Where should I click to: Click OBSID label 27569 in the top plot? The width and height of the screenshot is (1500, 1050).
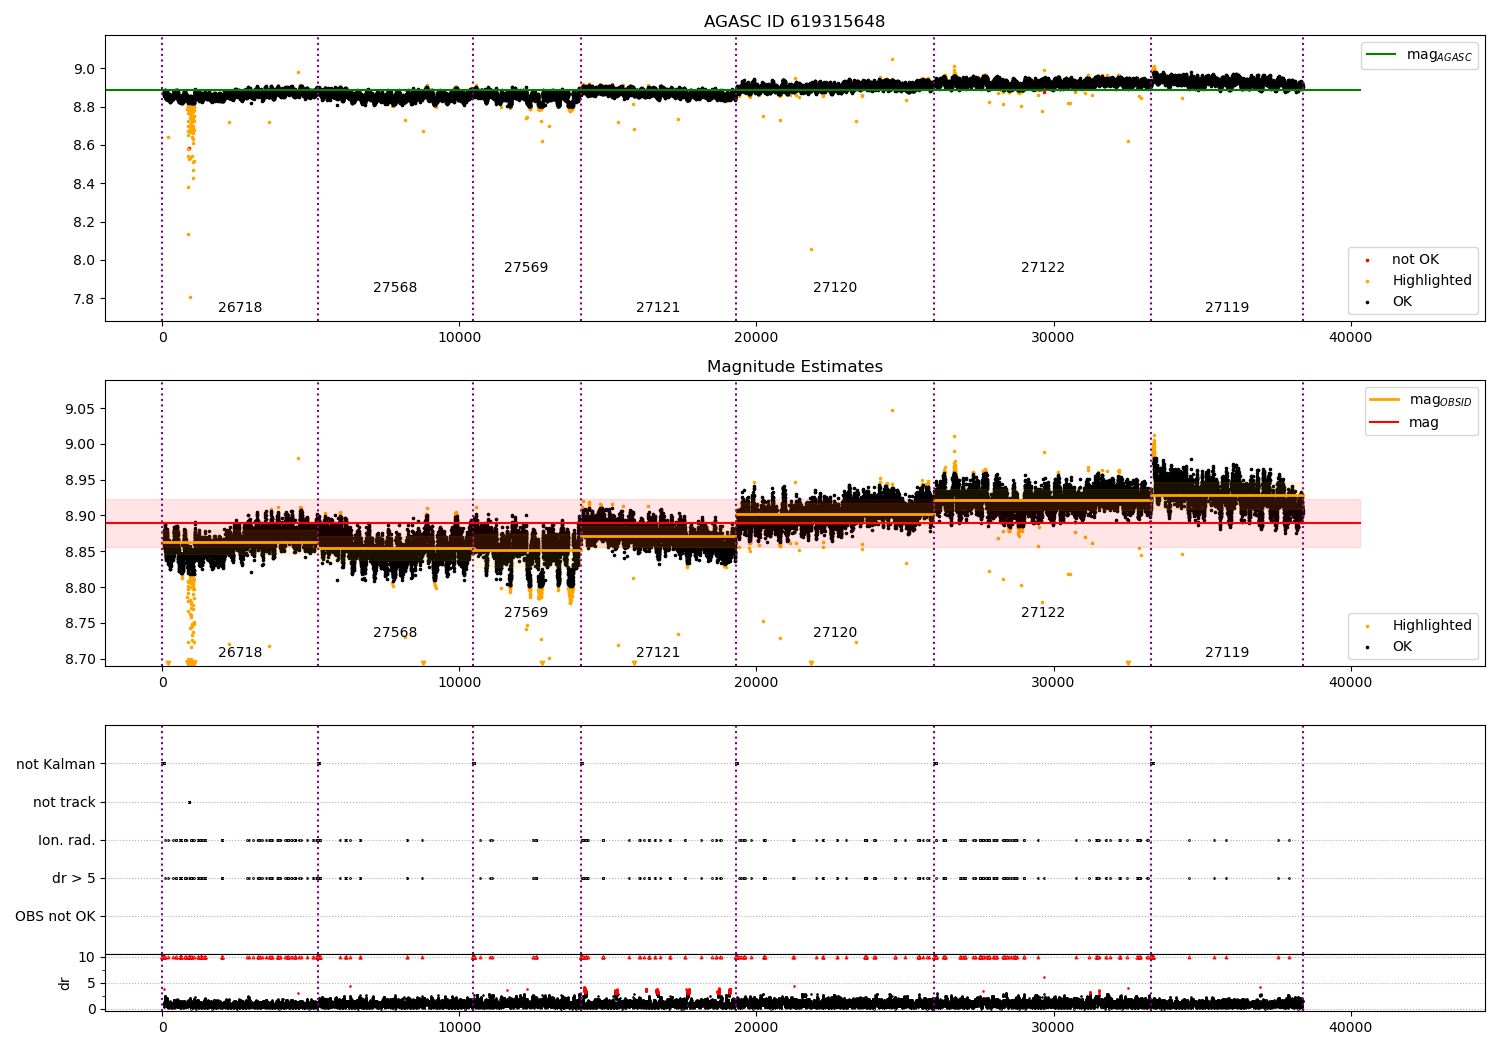526,268
